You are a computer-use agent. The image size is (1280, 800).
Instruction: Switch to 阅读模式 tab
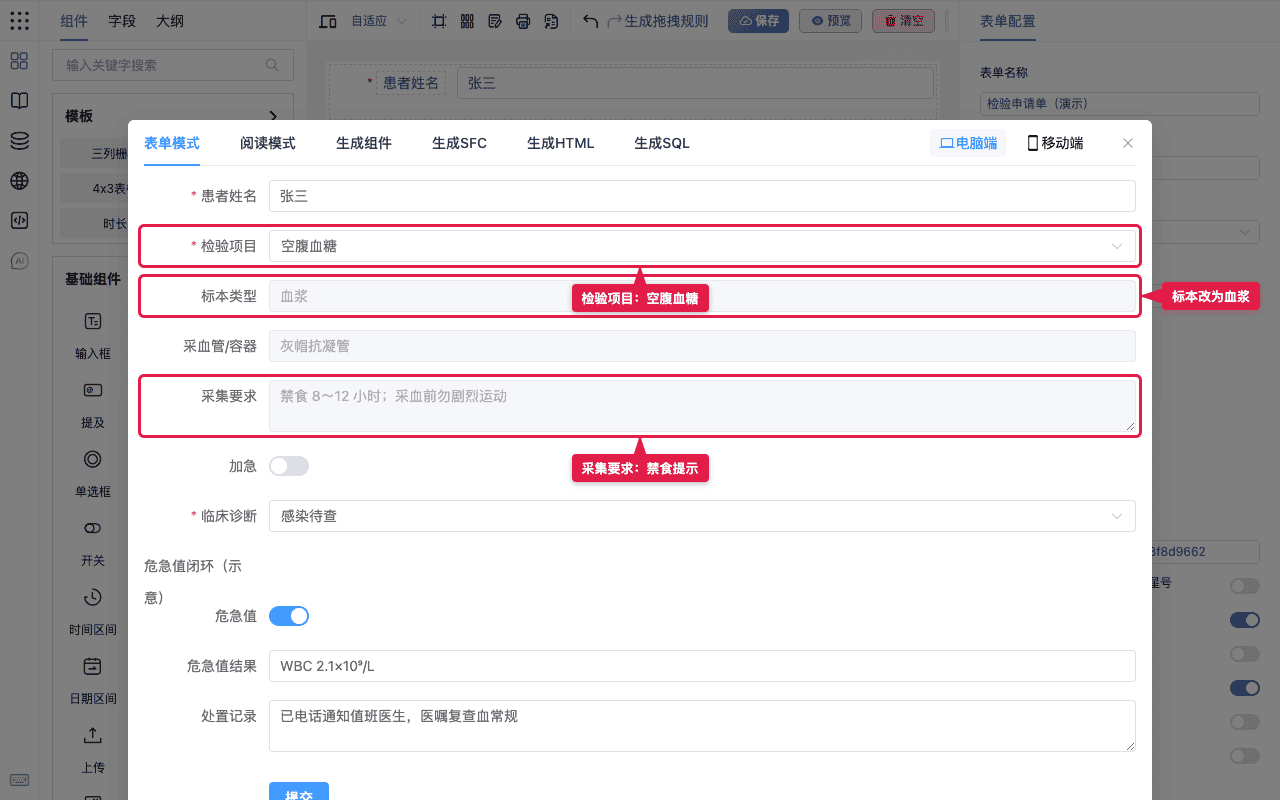click(268, 143)
